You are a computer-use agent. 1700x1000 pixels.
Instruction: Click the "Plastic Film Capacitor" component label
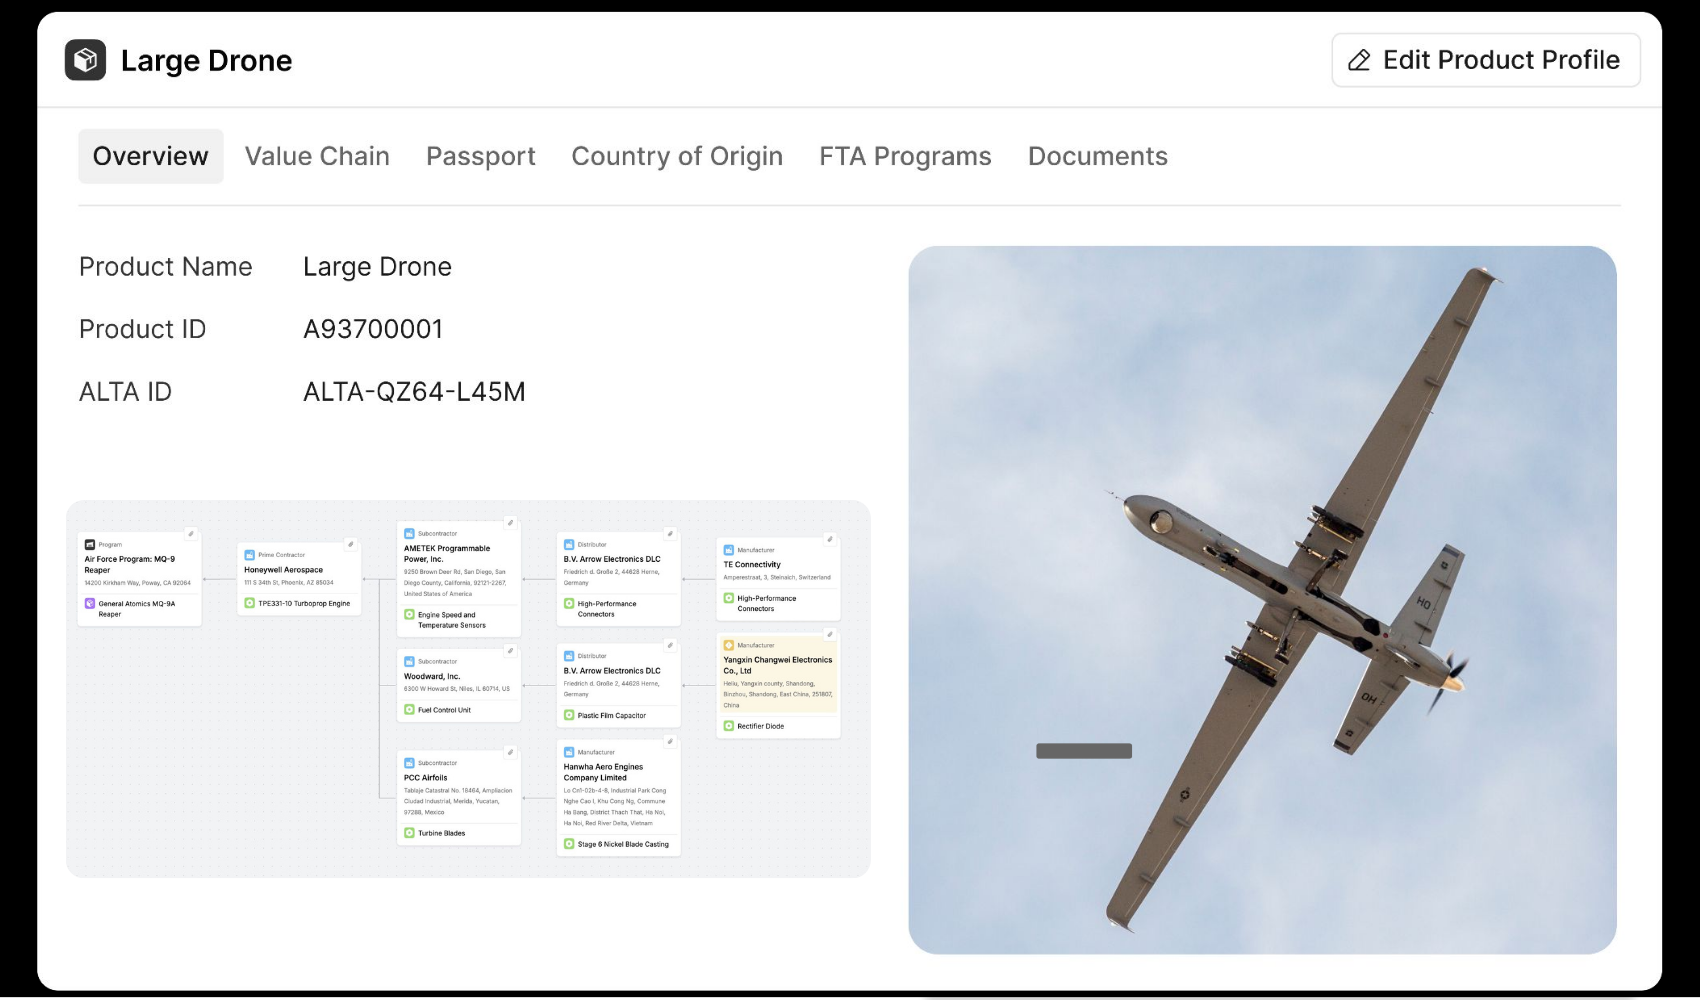pos(612,716)
